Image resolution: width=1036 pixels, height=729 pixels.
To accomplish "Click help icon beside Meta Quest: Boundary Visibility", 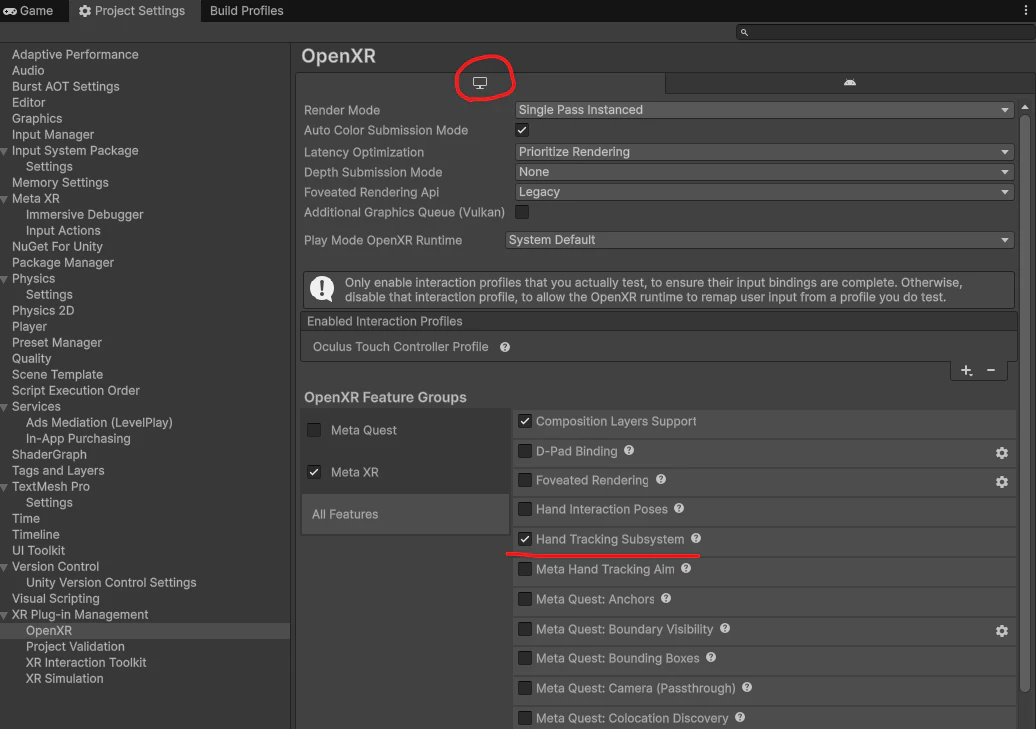I will [725, 628].
